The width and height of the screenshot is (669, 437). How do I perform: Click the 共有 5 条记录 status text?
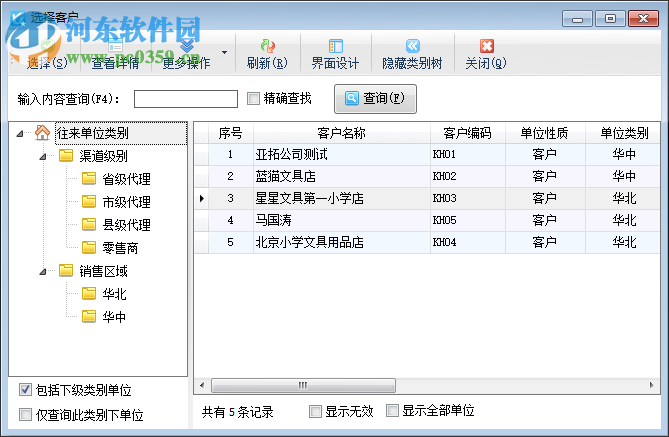(238, 412)
